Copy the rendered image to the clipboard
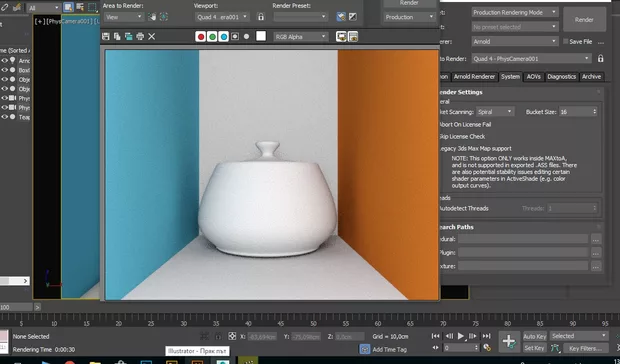This screenshot has height=364, width=620. [x=117, y=36]
